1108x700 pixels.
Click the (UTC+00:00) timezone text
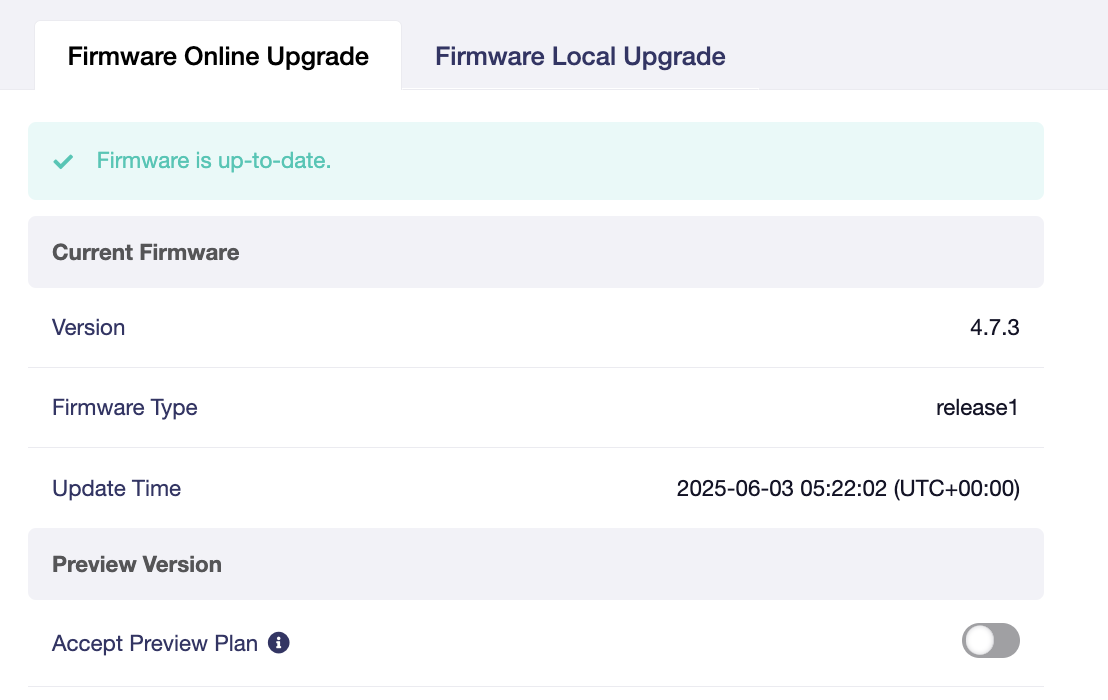point(957,489)
